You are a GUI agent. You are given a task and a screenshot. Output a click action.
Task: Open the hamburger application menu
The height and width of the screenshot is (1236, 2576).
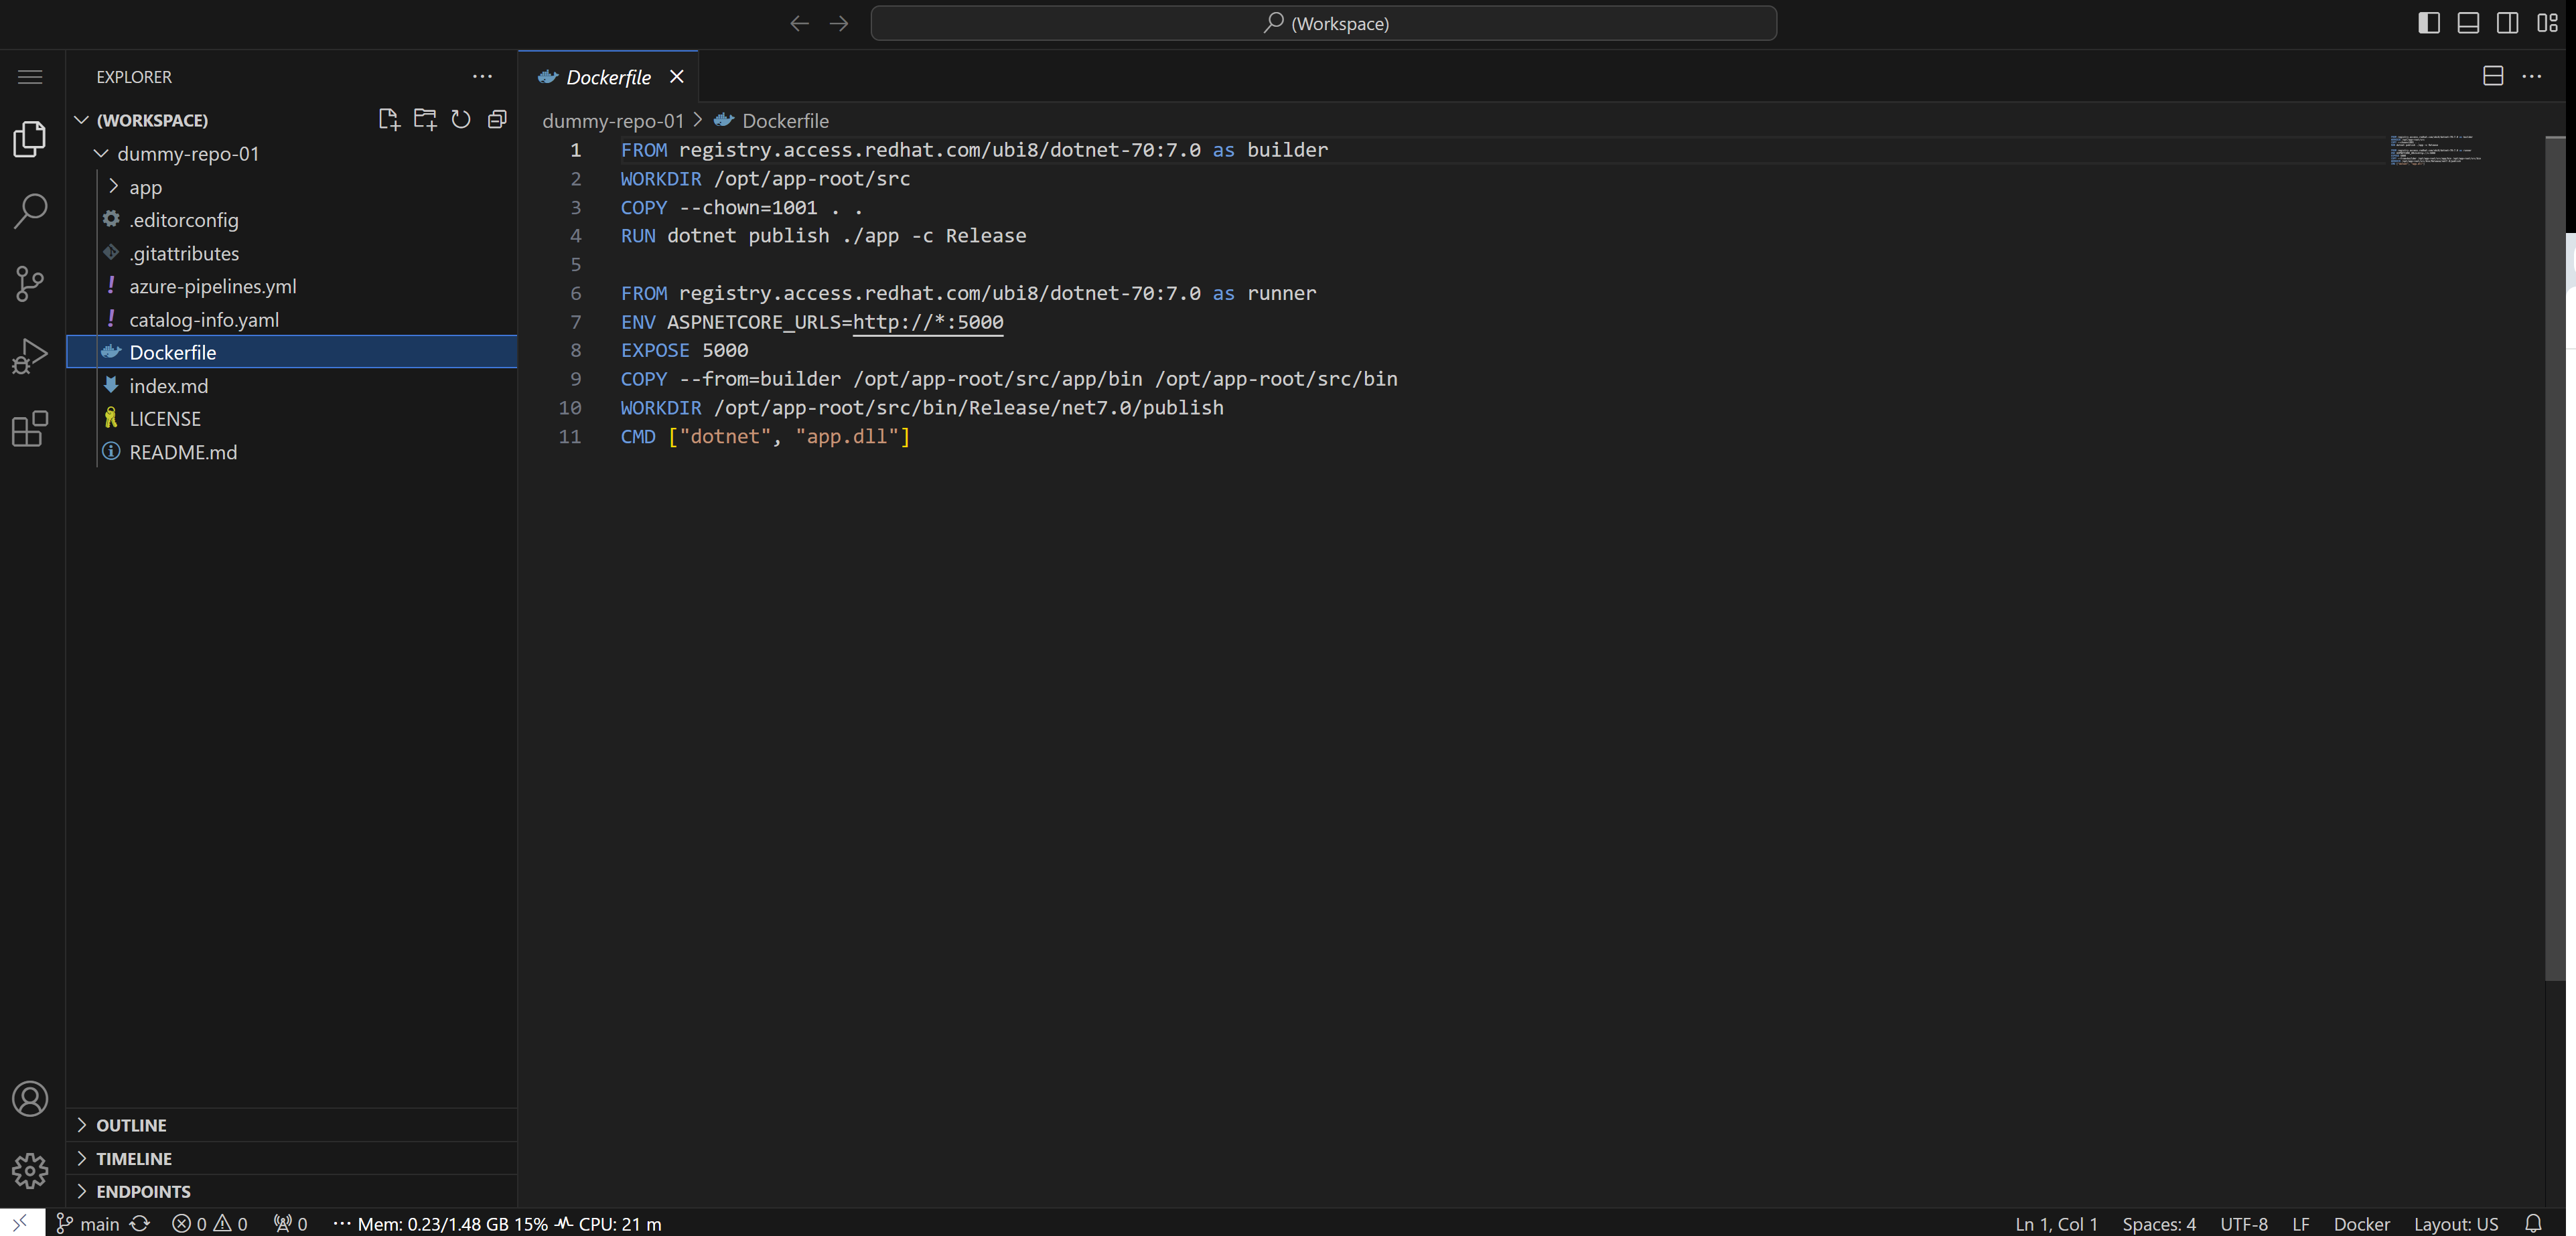coord(30,77)
